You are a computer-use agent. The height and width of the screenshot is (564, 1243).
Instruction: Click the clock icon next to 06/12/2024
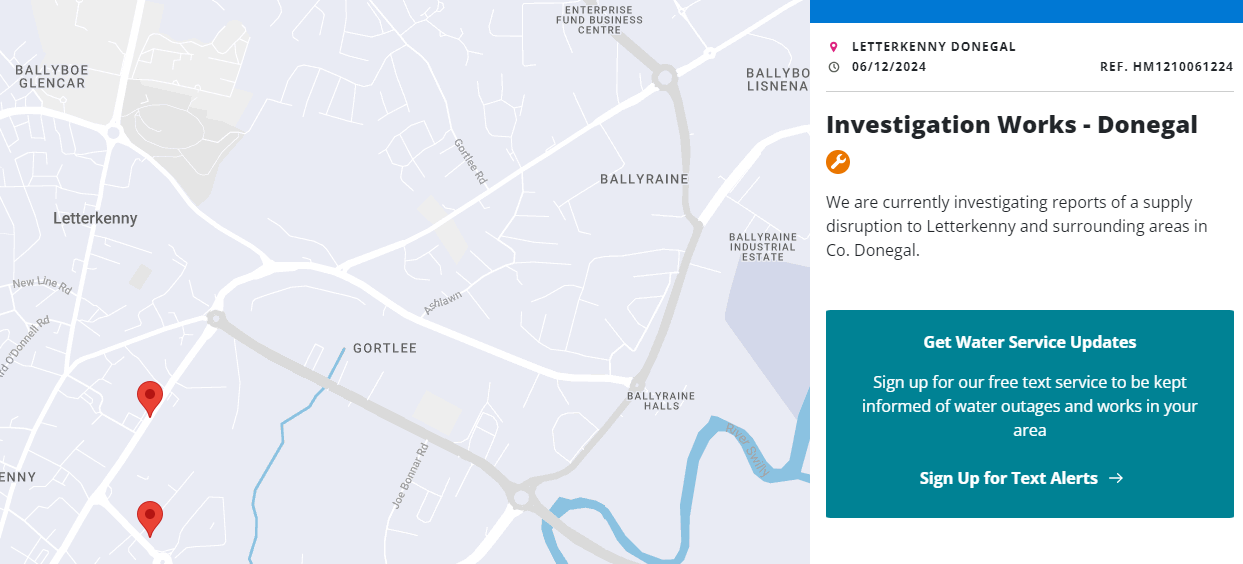[x=833, y=67]
